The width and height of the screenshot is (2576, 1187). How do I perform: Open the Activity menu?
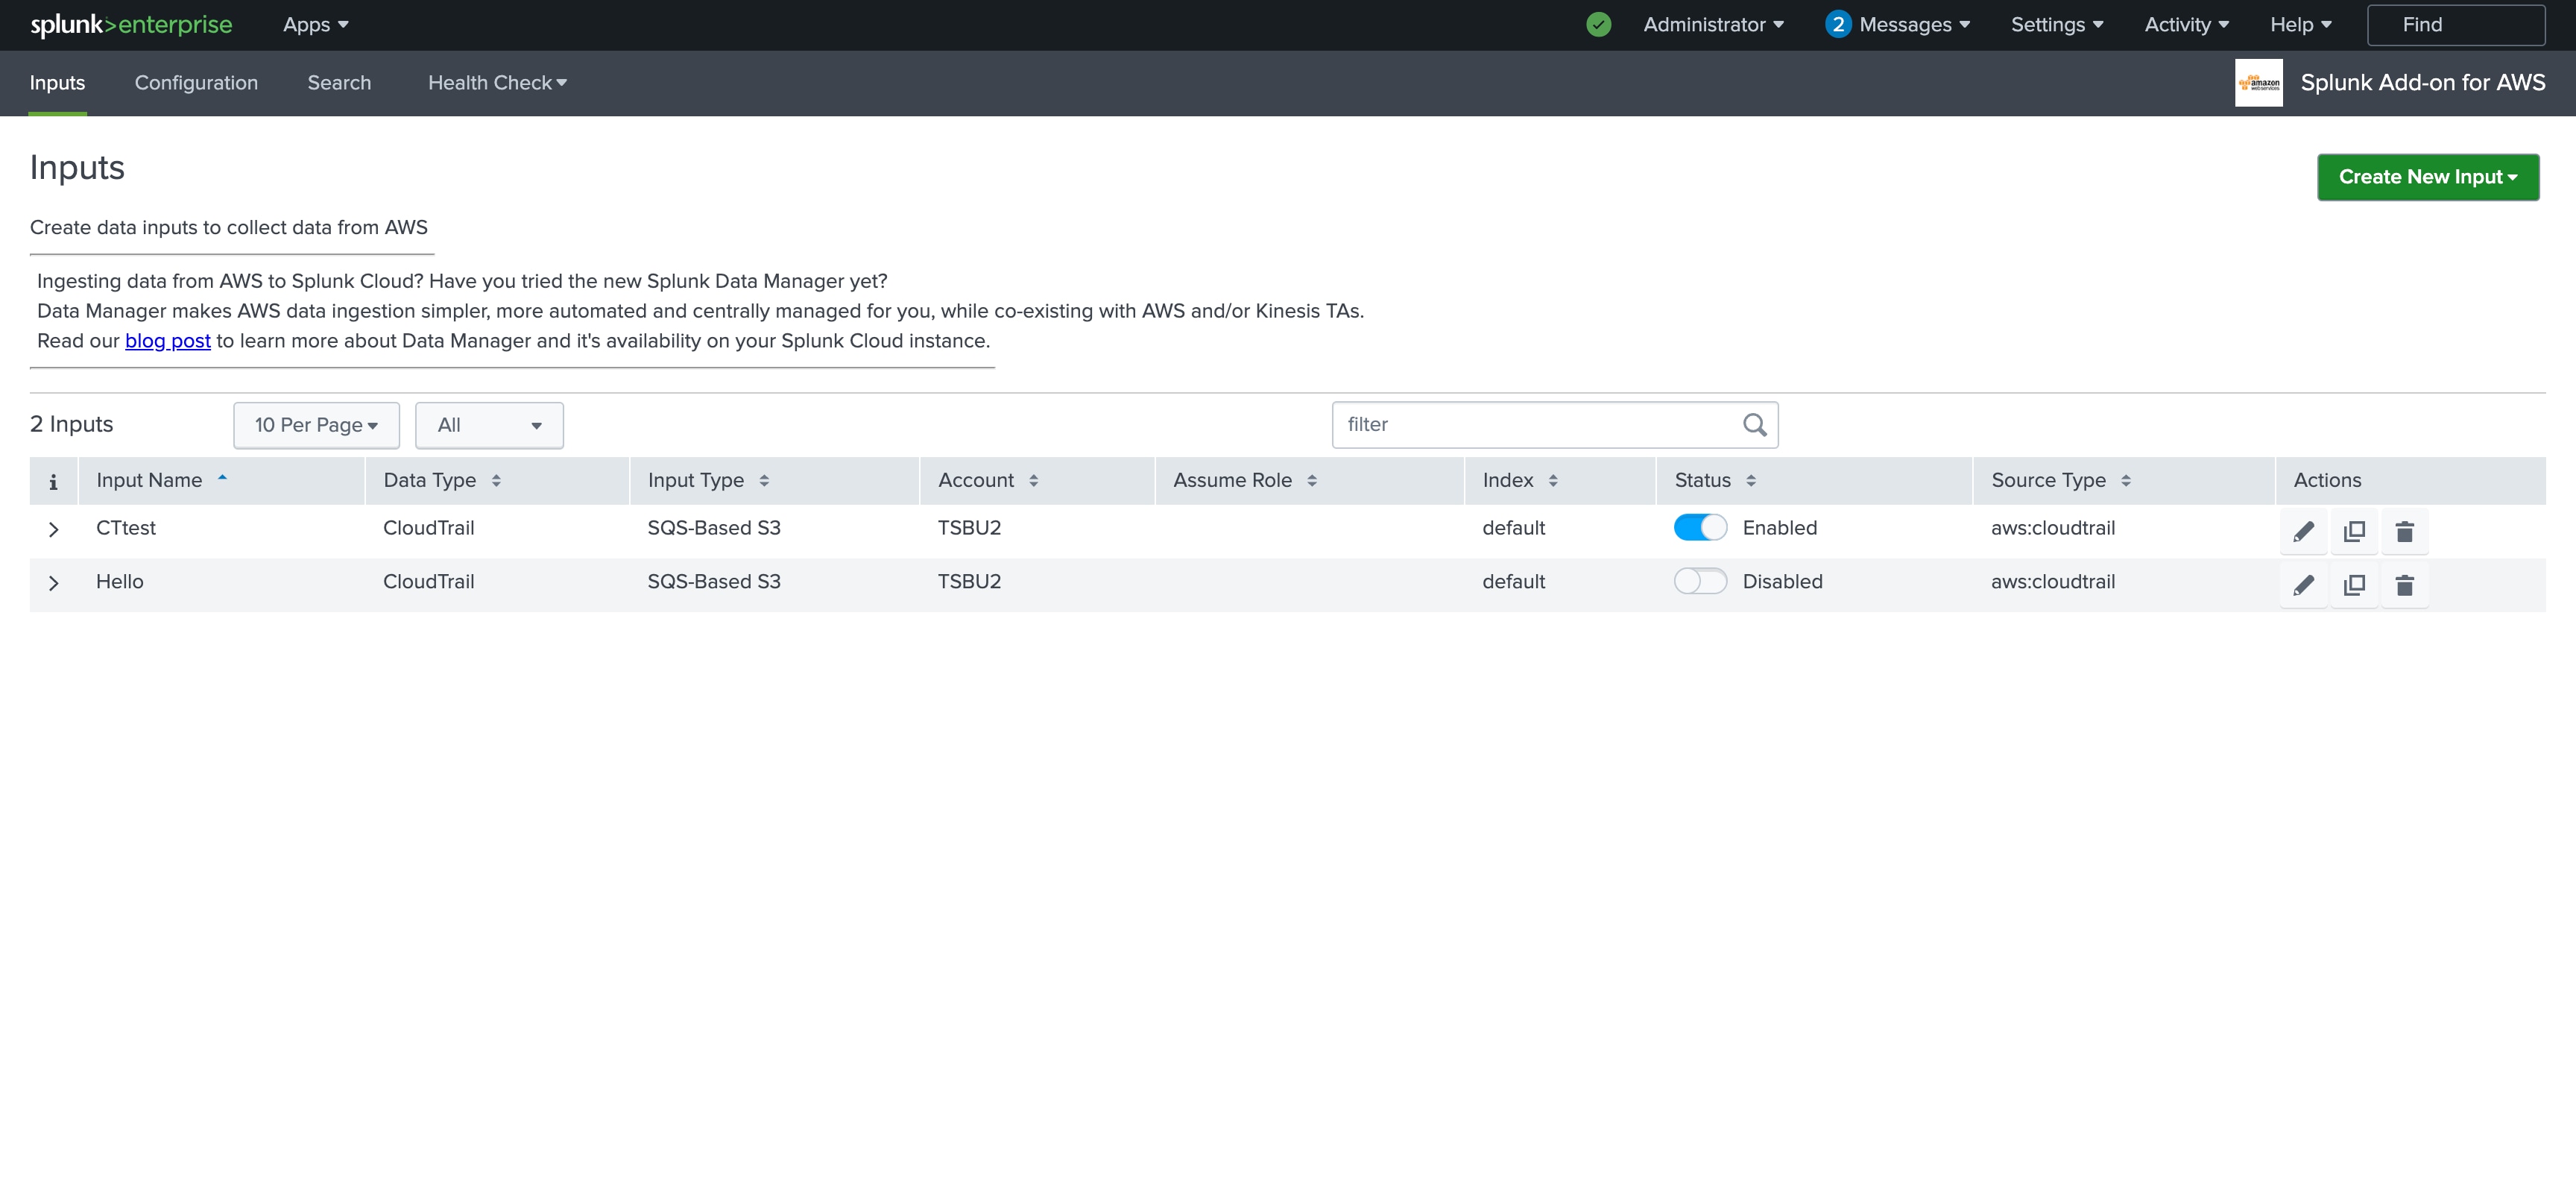(x=2186, y=25)
